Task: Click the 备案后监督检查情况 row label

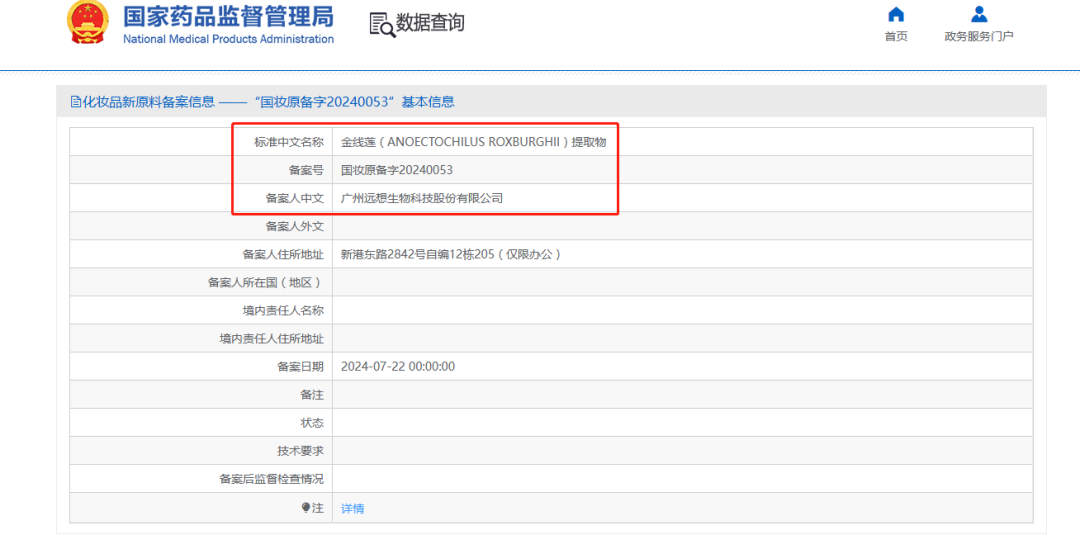Action: [271, 479]
